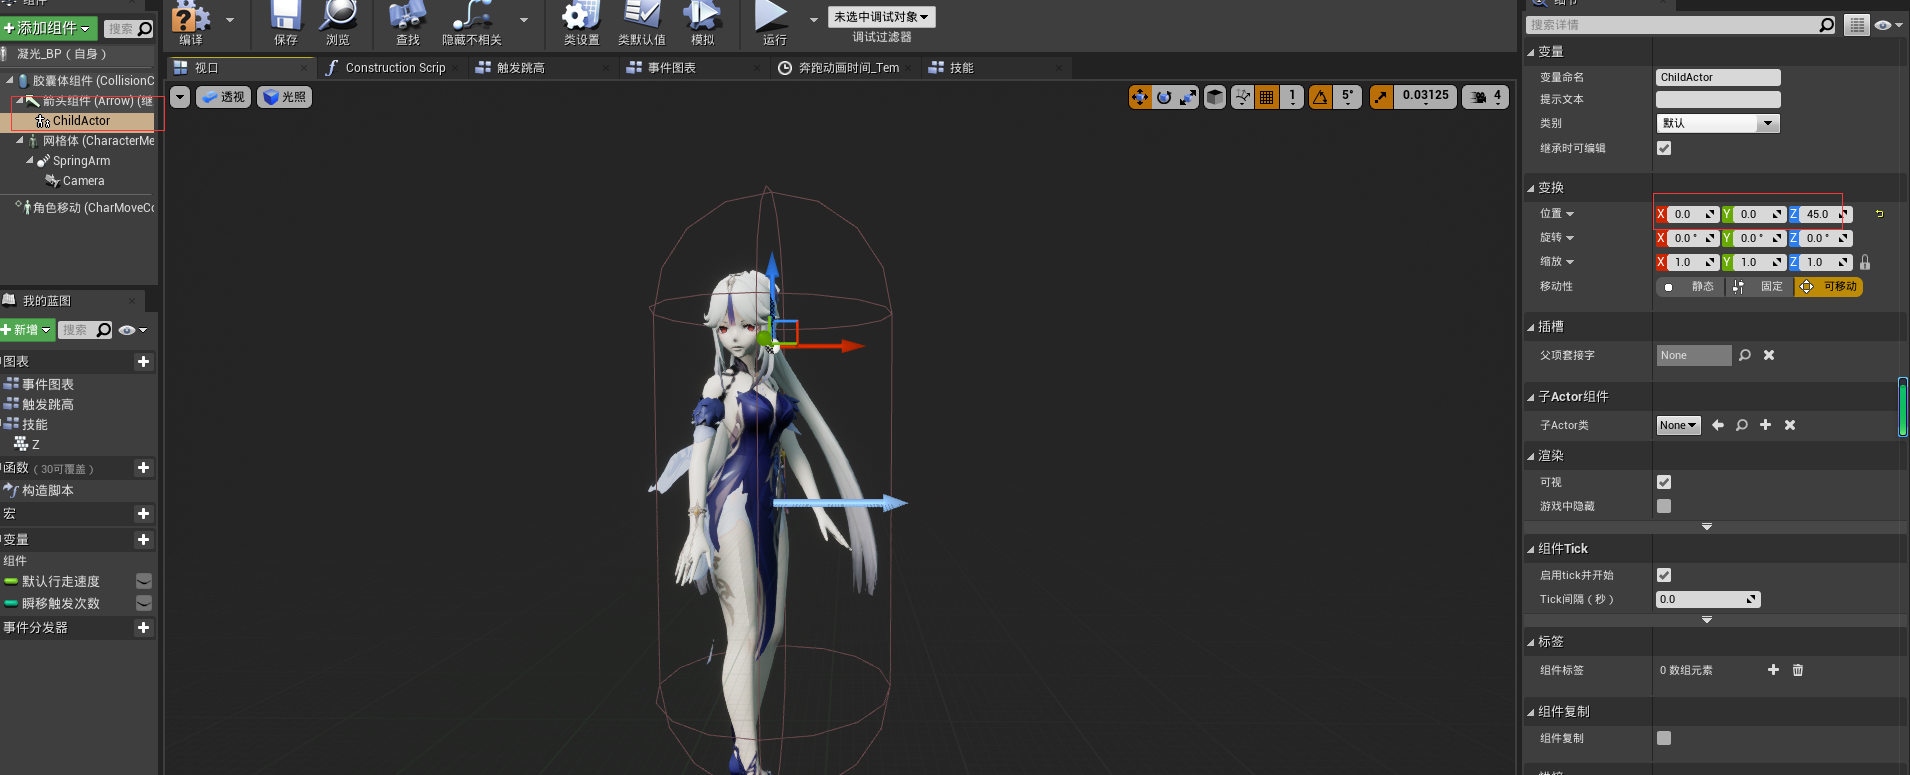Toggle 组件复制 checkbox
Viewport: 1910px width, 775px height.
(x=1664, y=738)
